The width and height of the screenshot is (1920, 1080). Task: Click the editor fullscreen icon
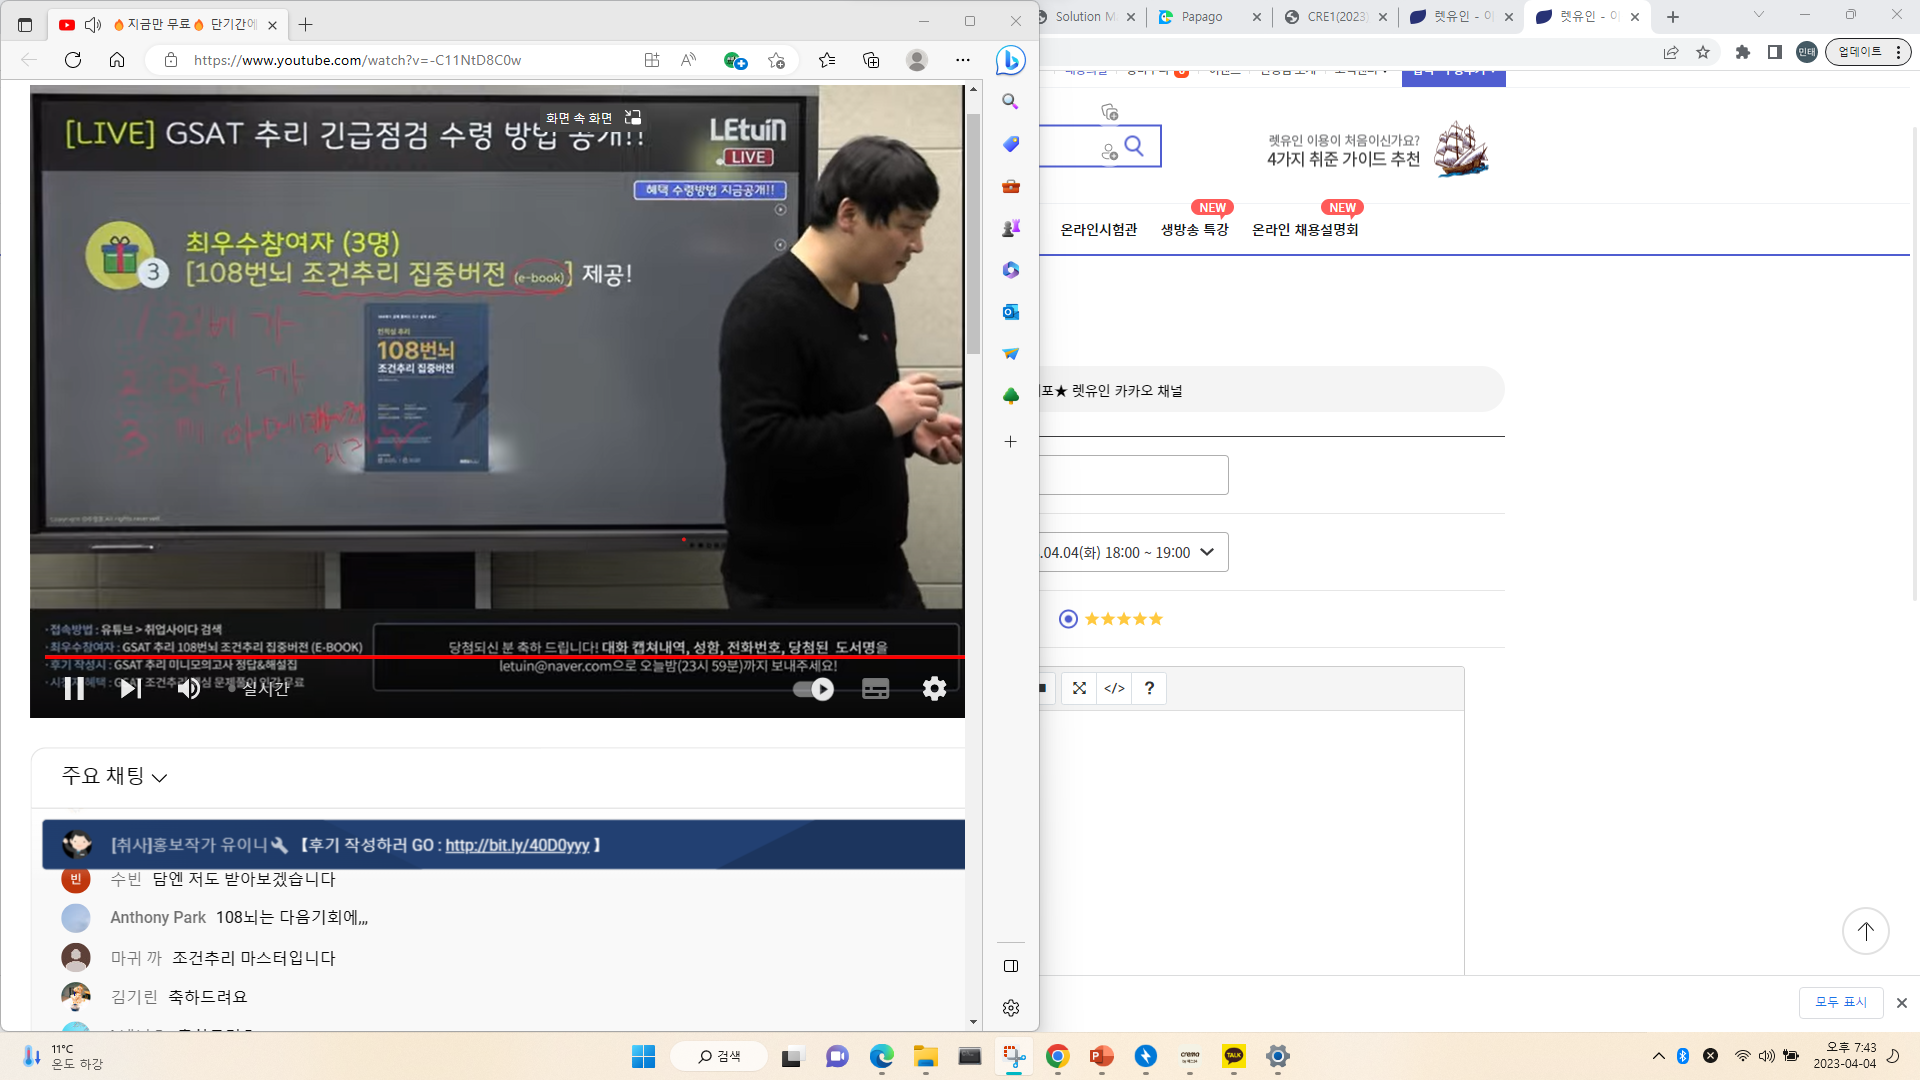[1079, 688]
